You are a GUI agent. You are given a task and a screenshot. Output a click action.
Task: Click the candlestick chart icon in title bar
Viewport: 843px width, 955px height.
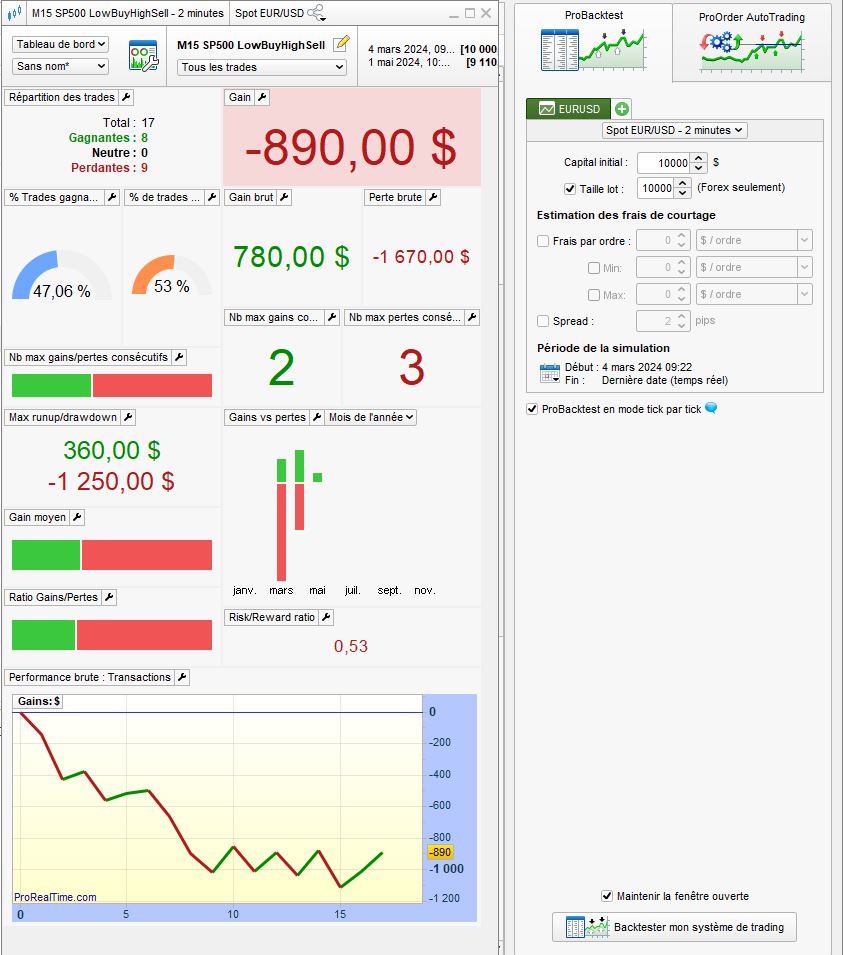tap(15, 12)
